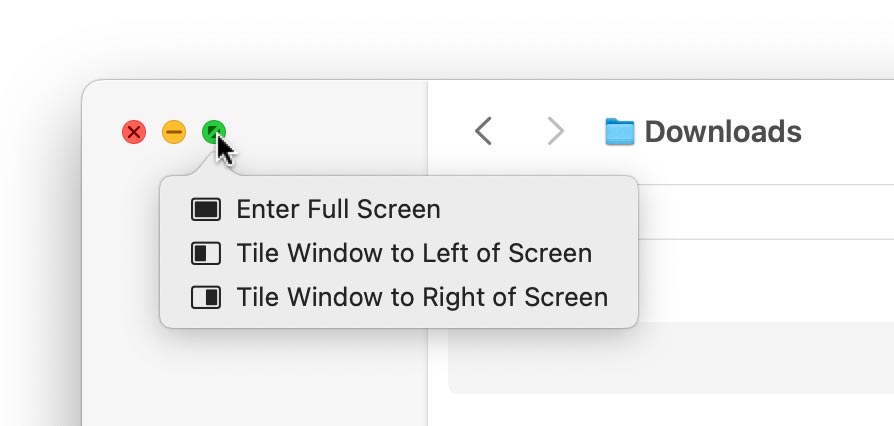Go back using the left chevron
This screenshot has height=426, width=894.
pos(484,131)
